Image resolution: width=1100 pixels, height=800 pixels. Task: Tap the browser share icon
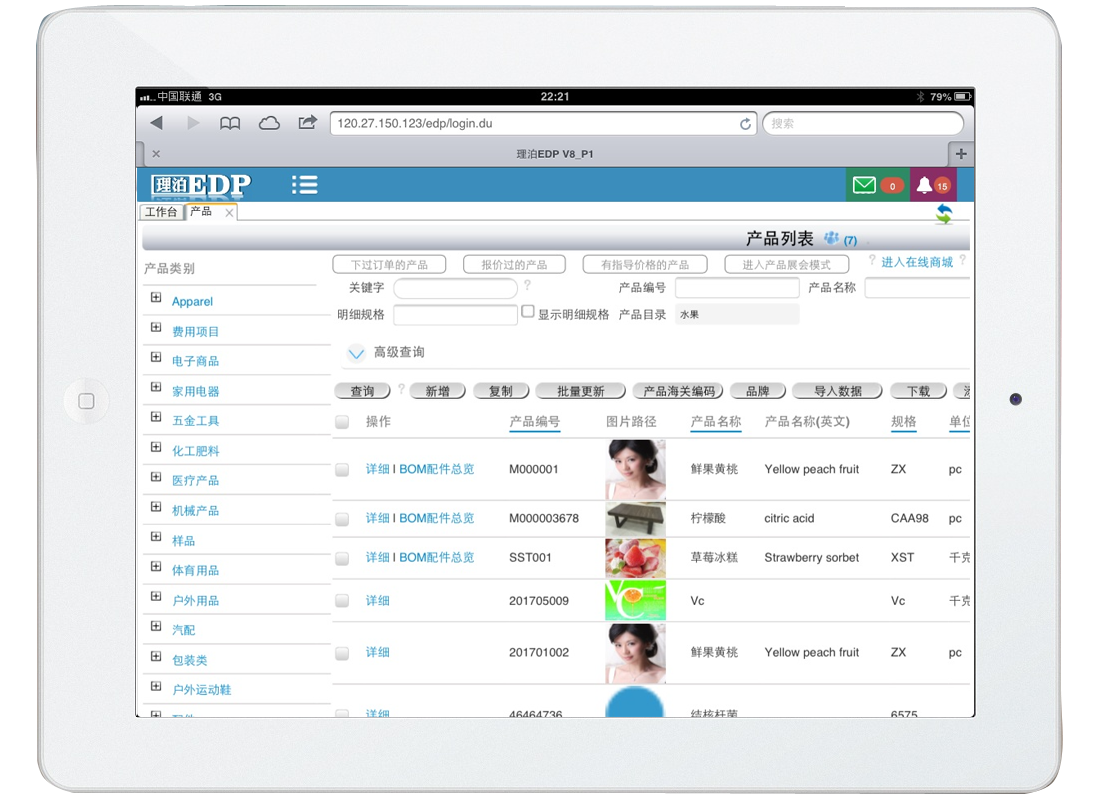pos(307,123)
